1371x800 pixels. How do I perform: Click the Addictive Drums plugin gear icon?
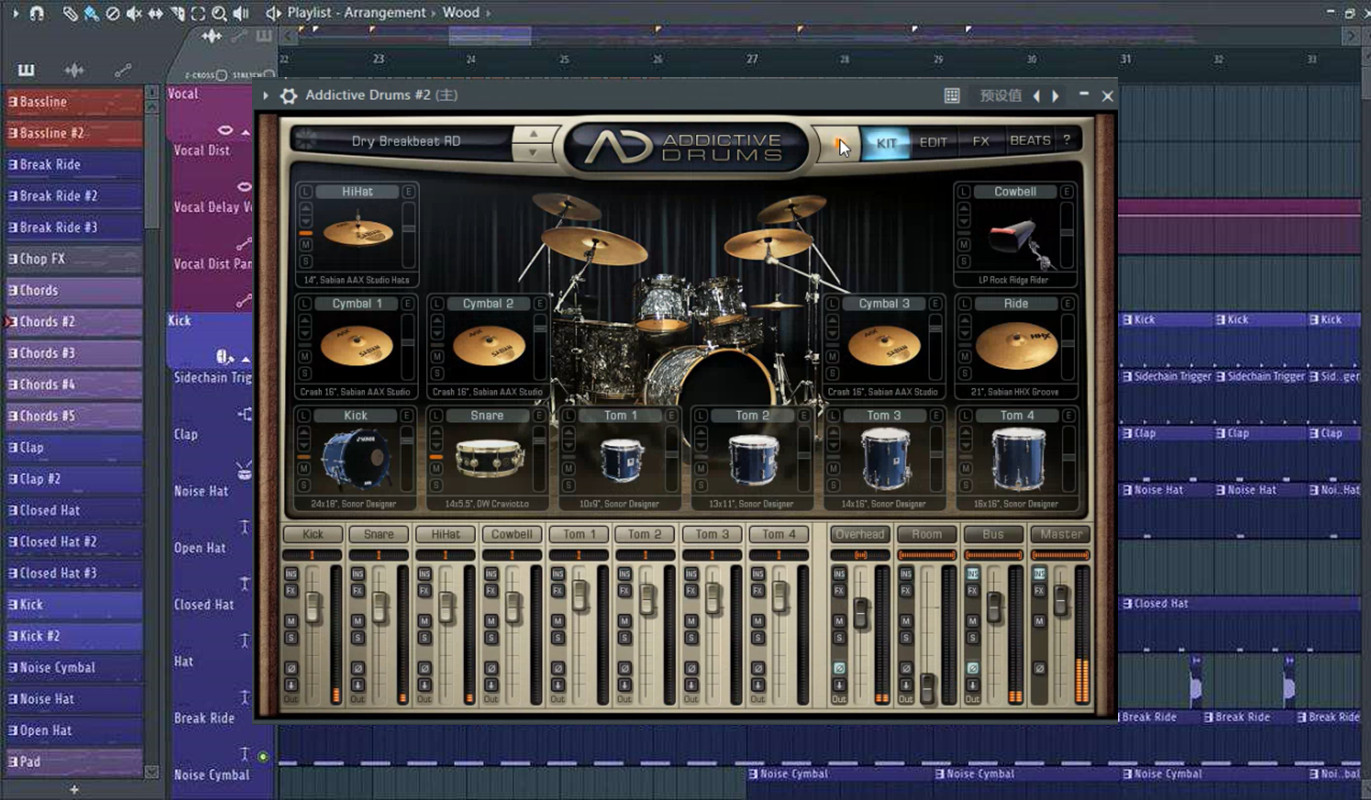288,96
